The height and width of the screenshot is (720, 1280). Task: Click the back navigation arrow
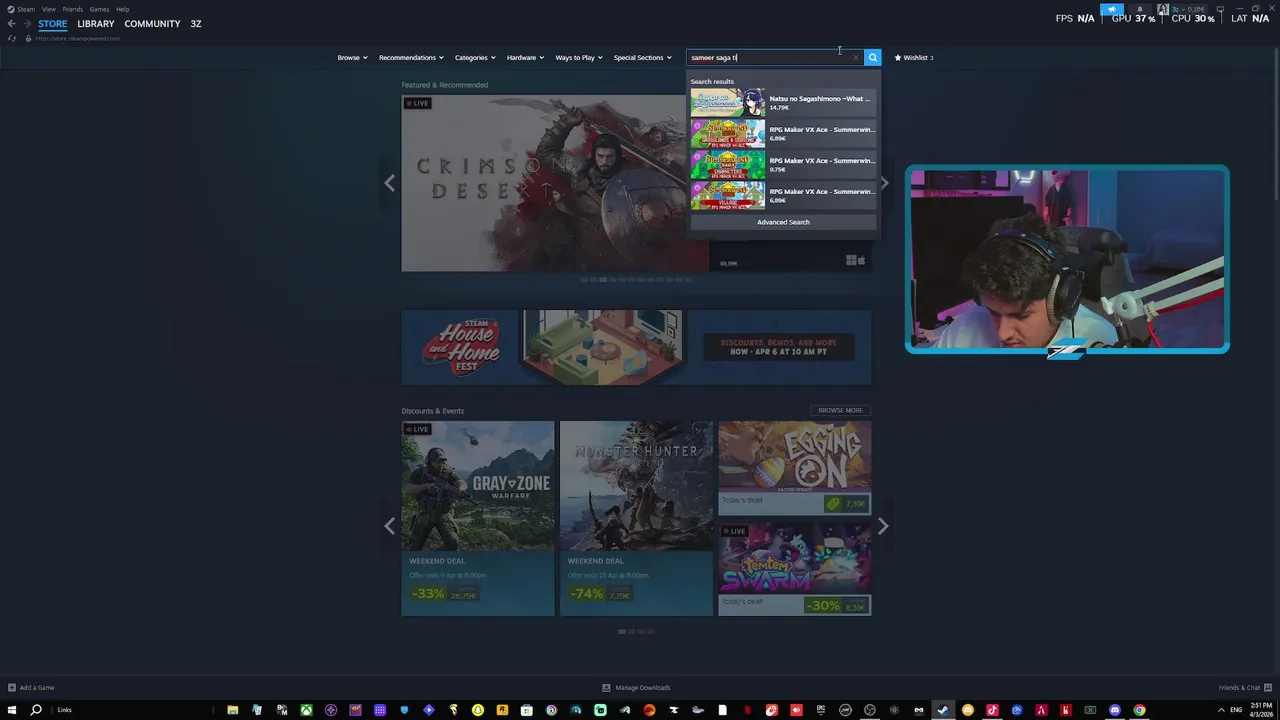(11, 24)
